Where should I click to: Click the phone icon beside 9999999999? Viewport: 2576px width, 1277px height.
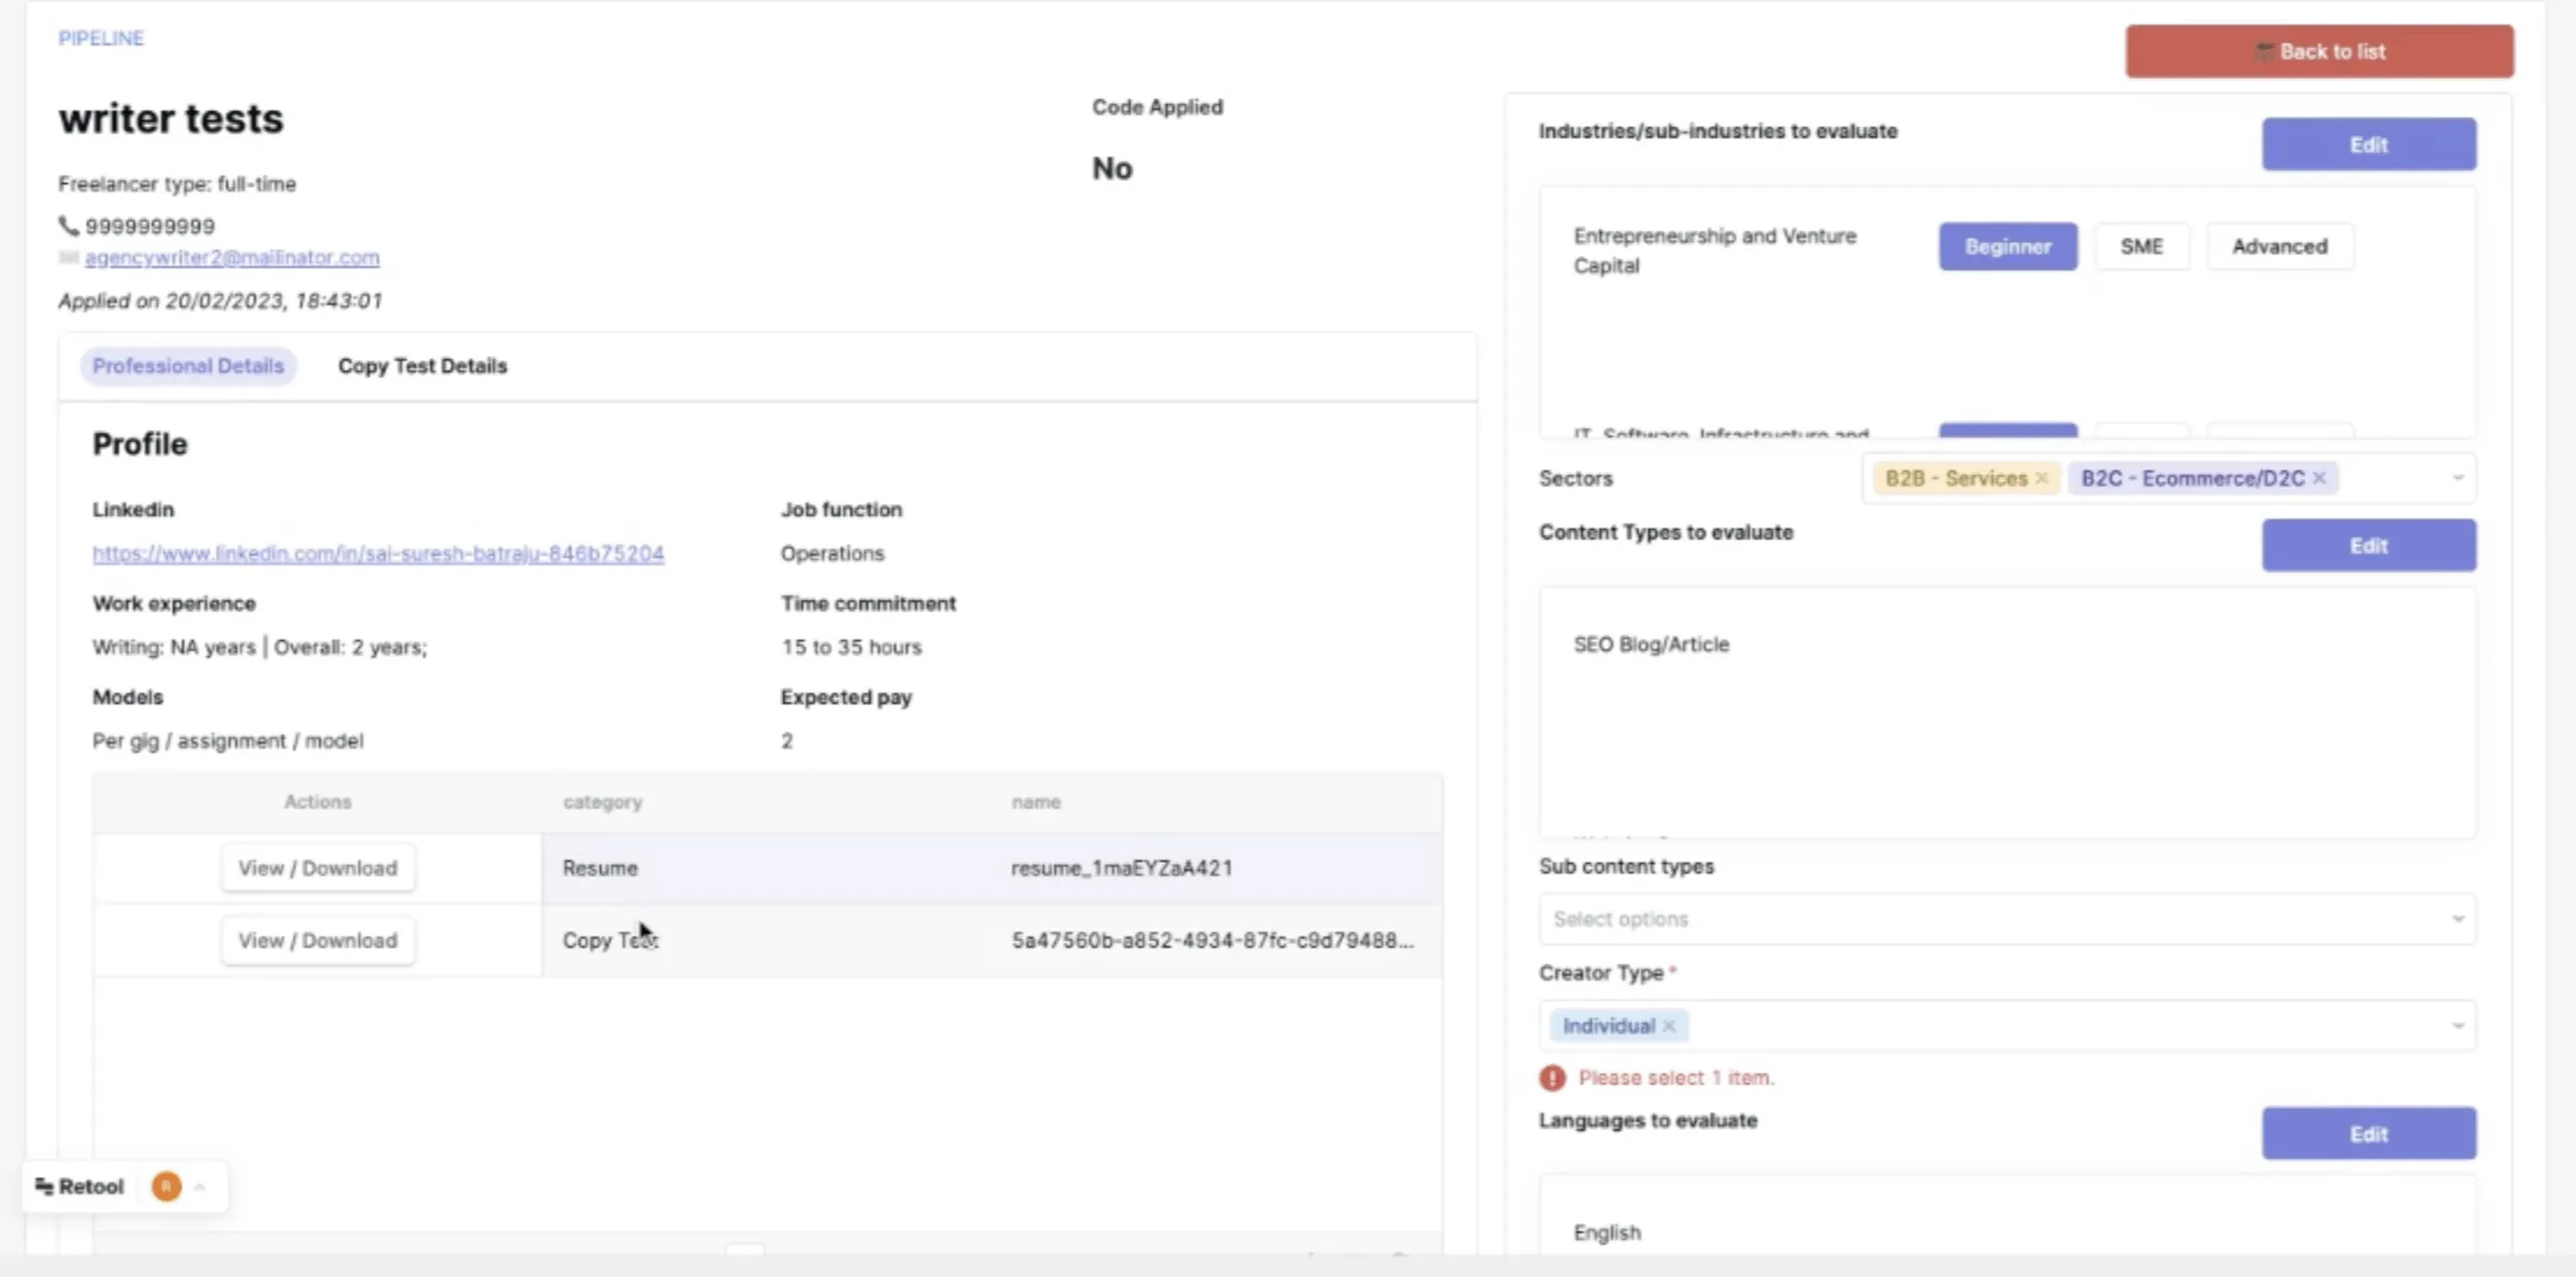[68, 226]
